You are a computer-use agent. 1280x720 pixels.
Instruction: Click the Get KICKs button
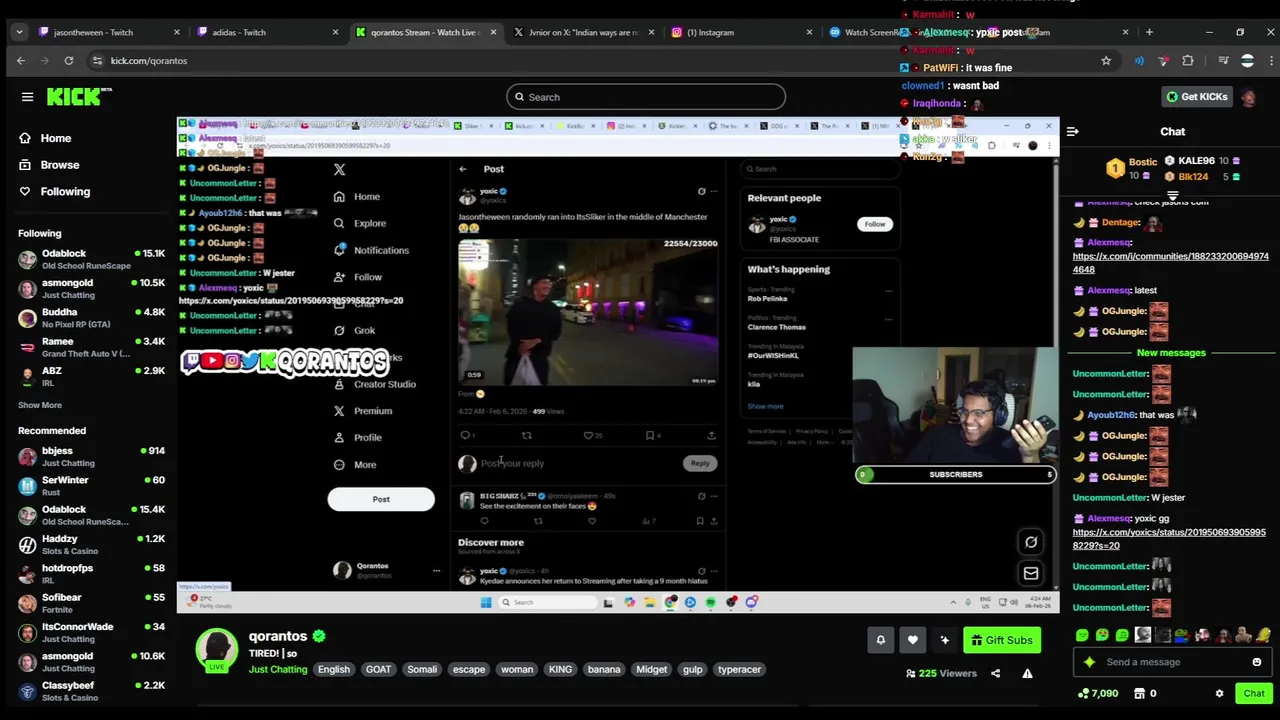coord(1196,97)
